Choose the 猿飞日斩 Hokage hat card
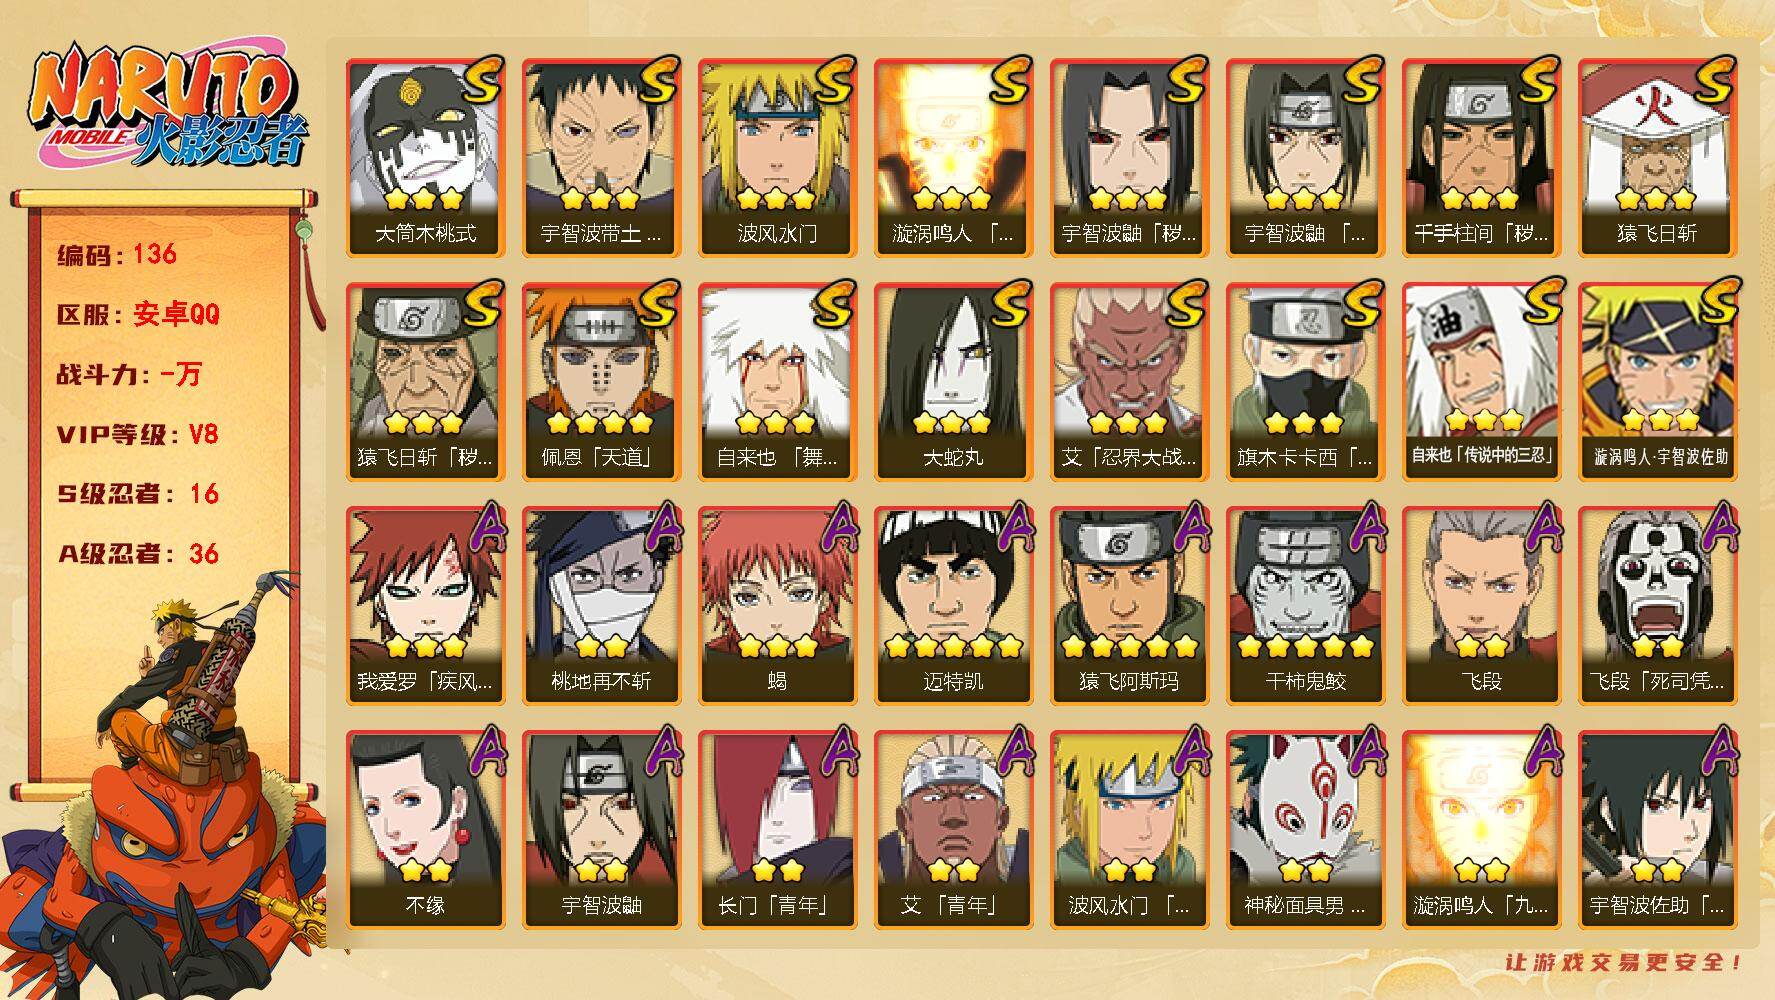Screen dimensions: 1775x1000 coord(1657,158)
